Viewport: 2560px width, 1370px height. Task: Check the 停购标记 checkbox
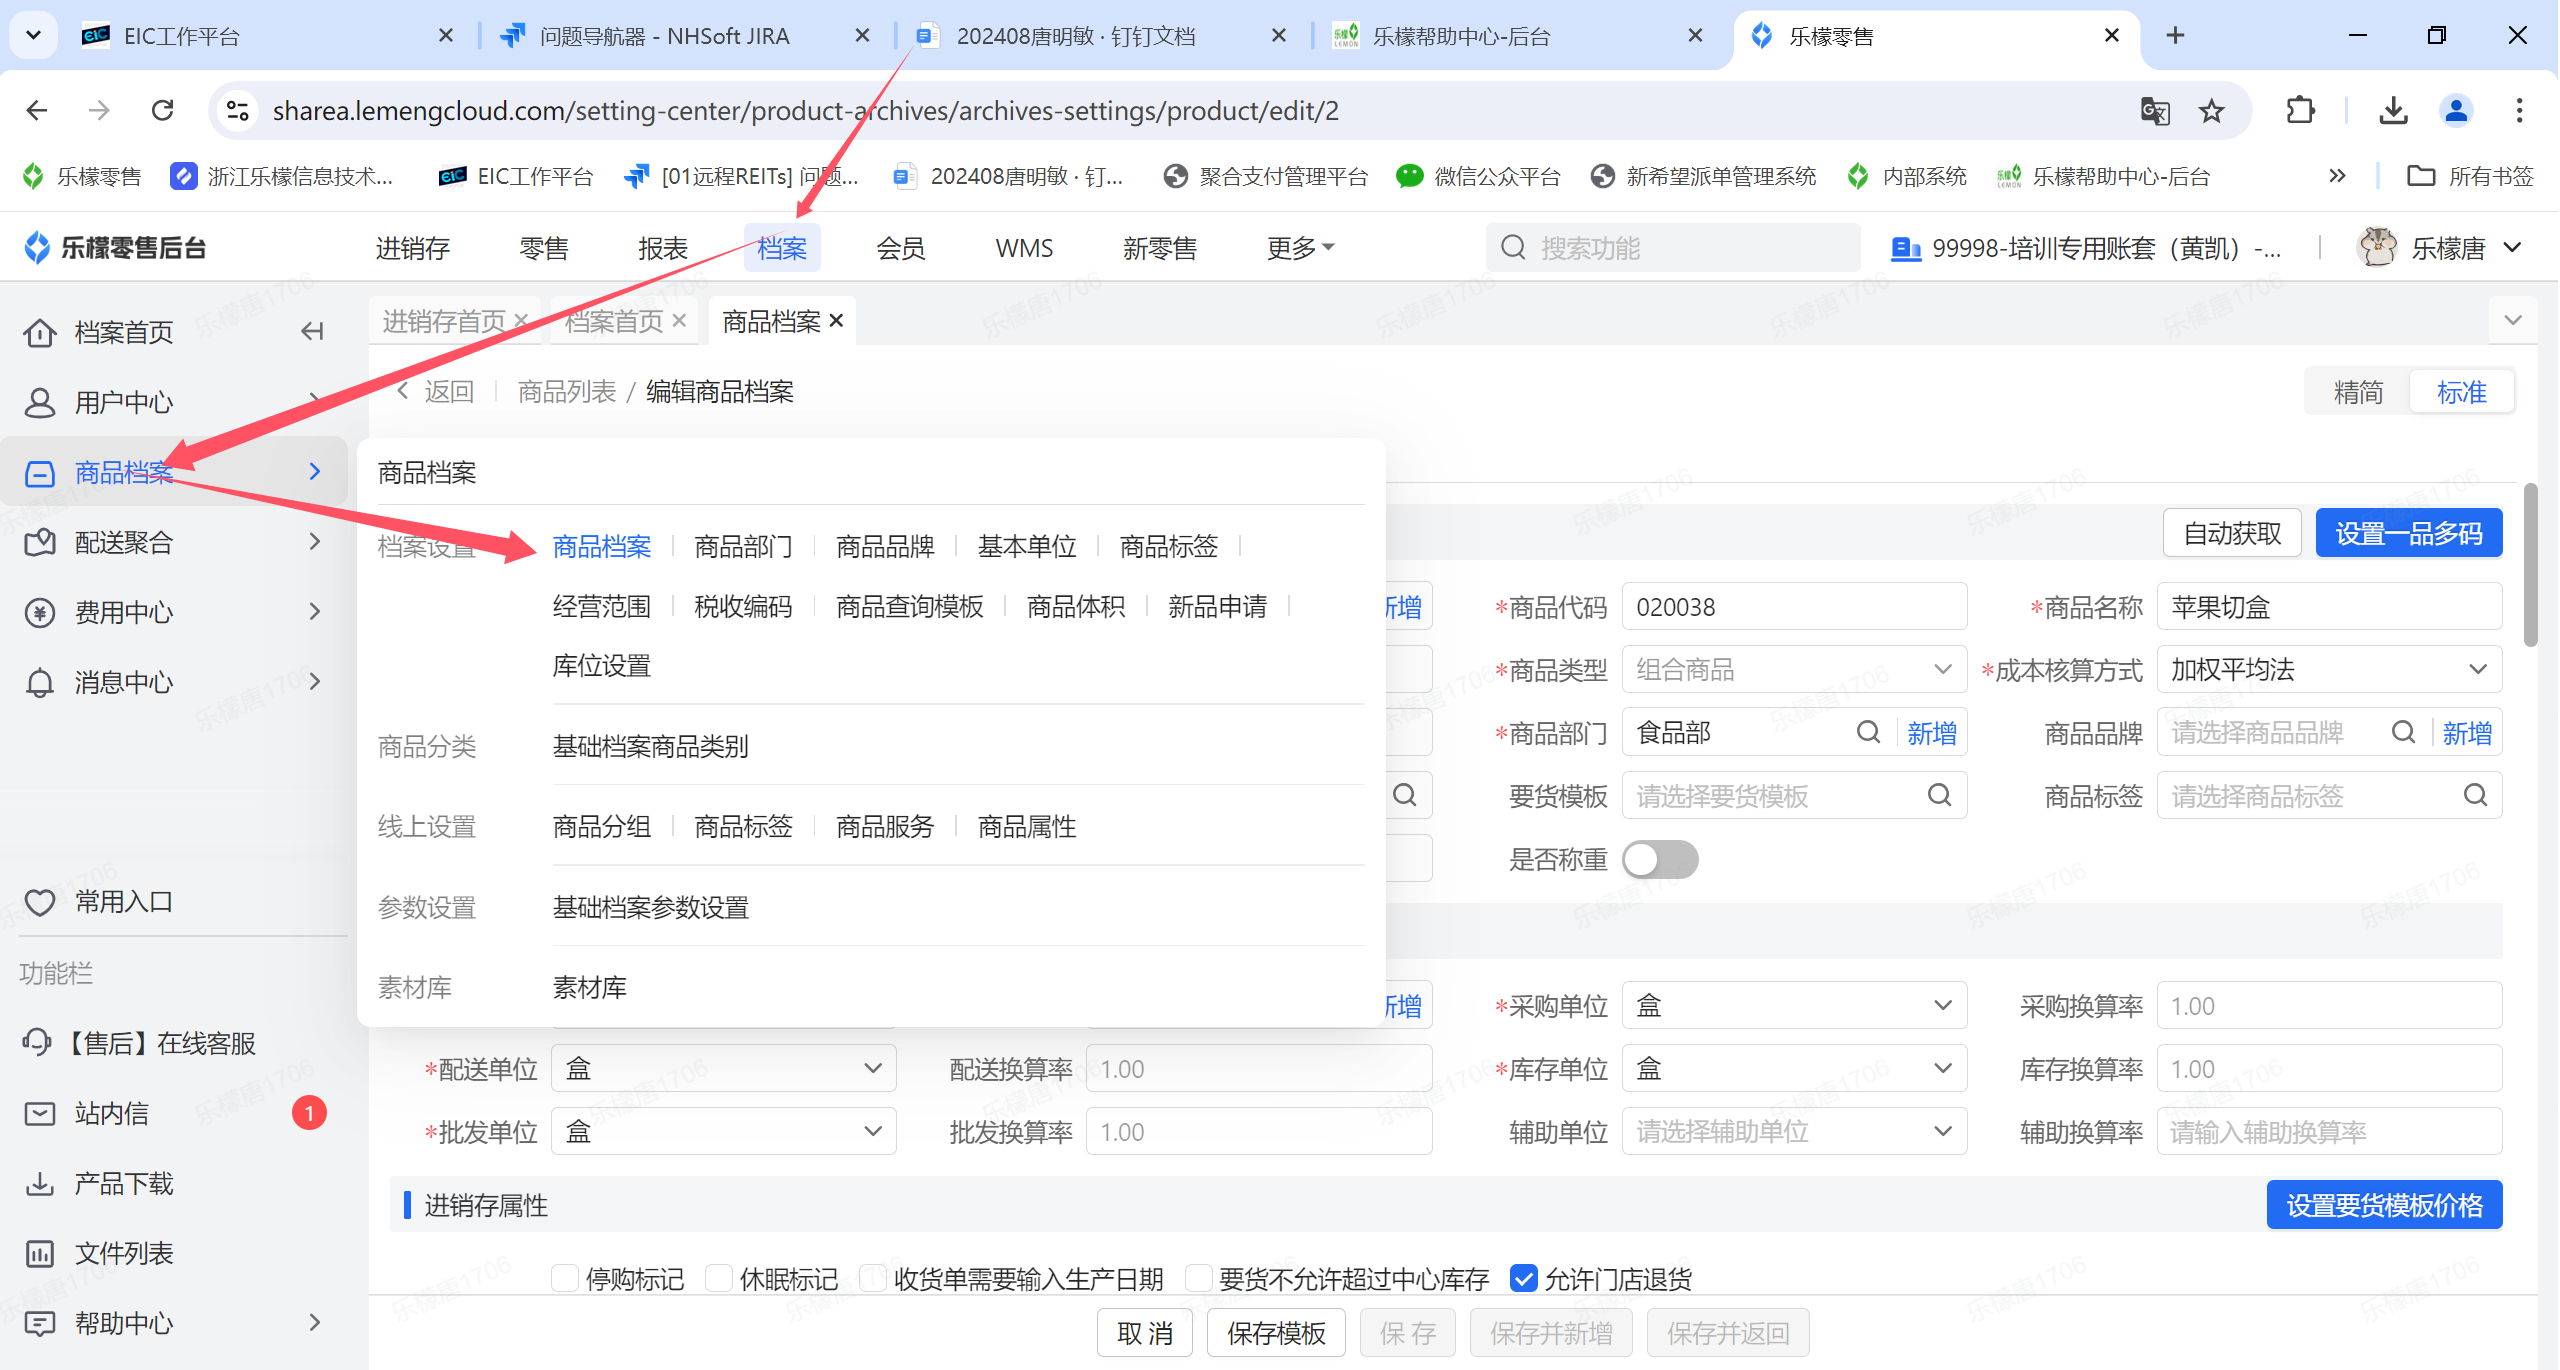pos(565,1278)
